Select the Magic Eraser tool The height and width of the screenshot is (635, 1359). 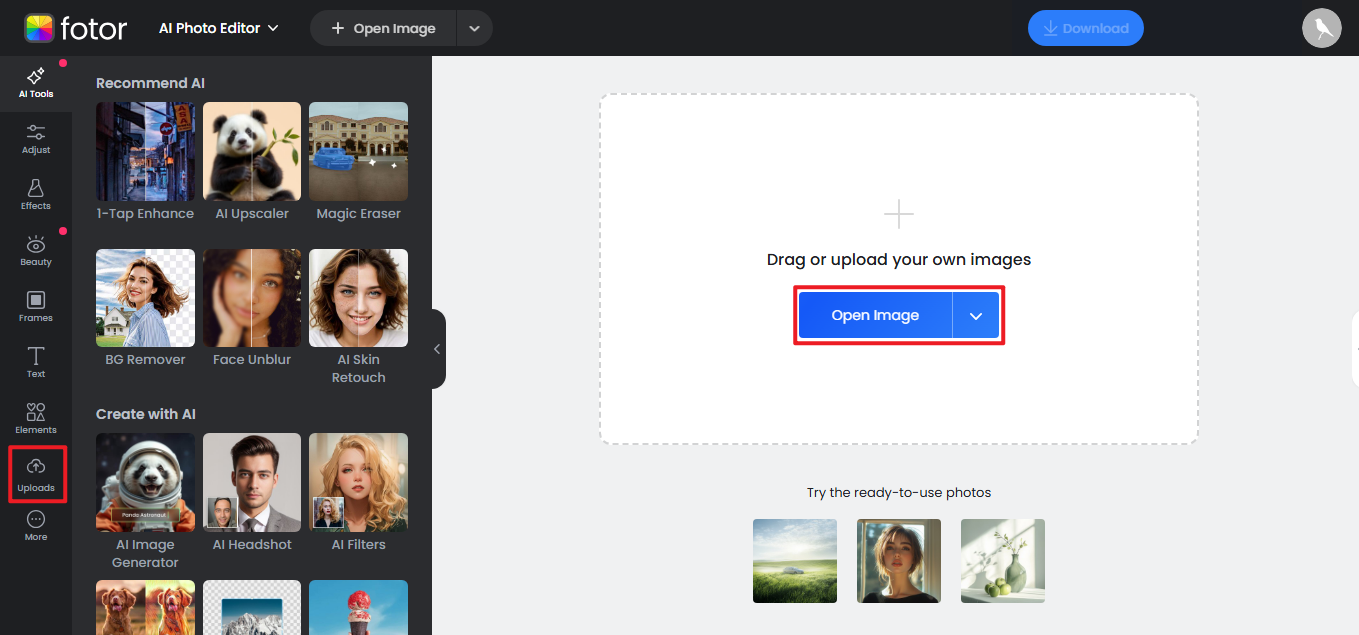[x=358, y=162]
